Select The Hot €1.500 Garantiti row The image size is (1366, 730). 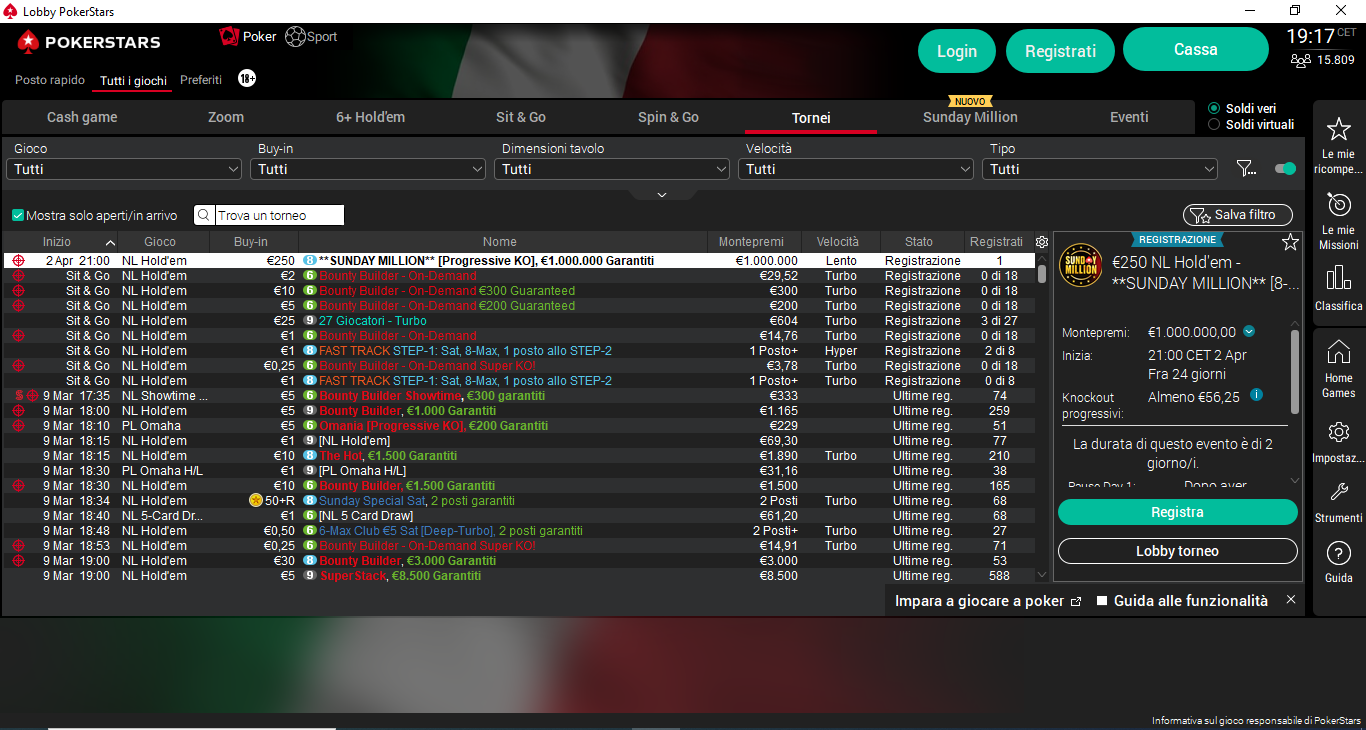coord(519,456)
